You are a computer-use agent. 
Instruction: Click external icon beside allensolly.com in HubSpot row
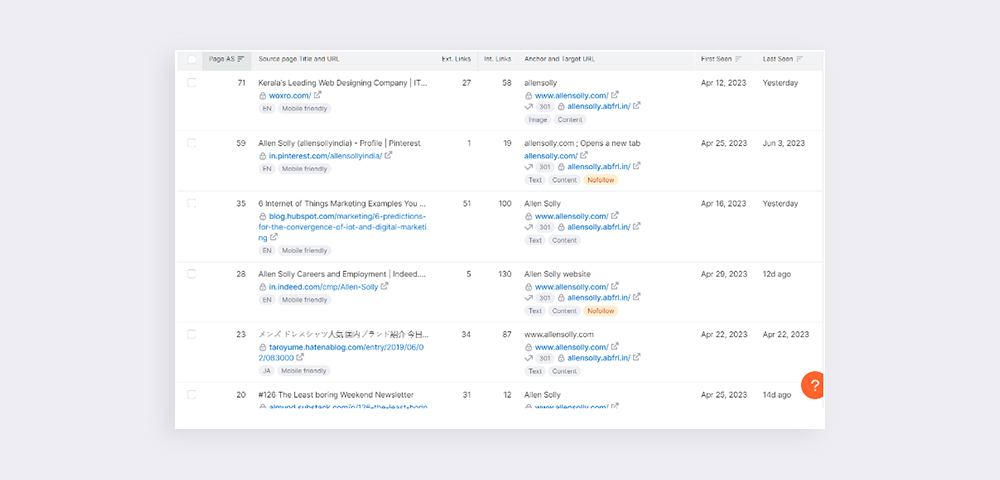point(615,216)
